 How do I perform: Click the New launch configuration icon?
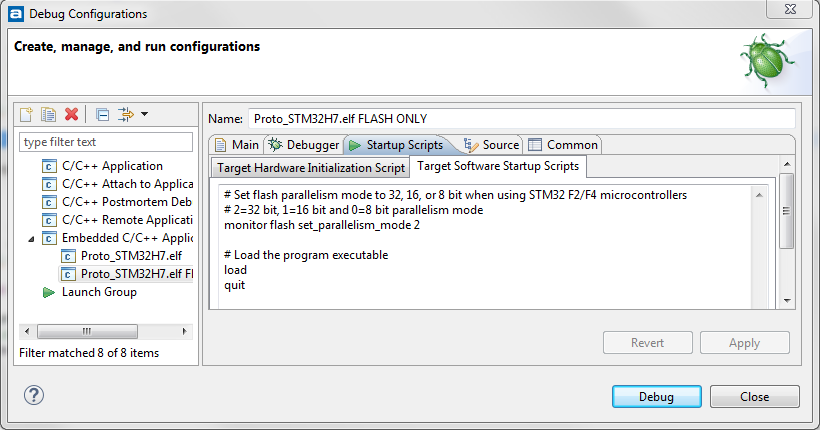(x=27, y=114)
